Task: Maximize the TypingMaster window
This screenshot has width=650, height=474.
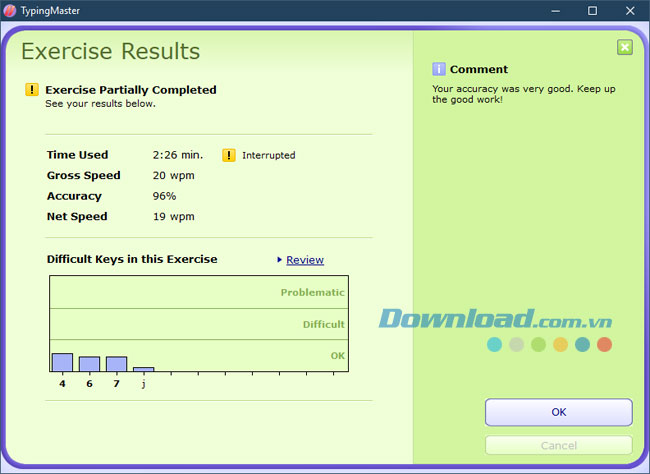Action: 592,10
